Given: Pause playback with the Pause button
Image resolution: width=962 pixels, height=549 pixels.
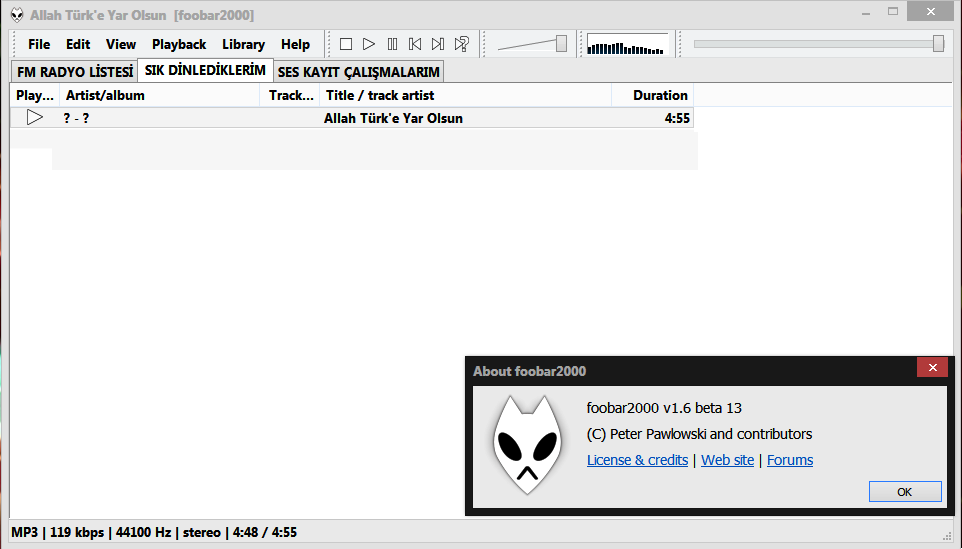Looking at the screenshot, I should pyautogui.click(x=392, y=44).
